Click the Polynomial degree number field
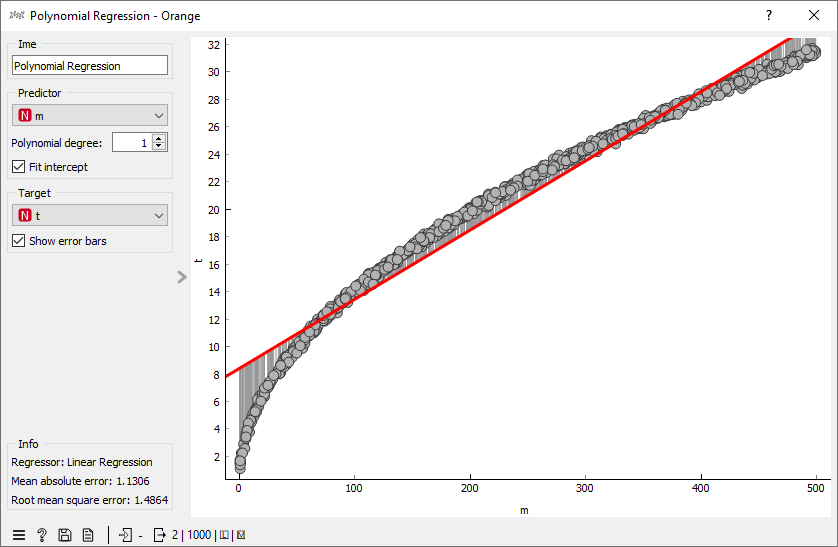 (131, 143)
